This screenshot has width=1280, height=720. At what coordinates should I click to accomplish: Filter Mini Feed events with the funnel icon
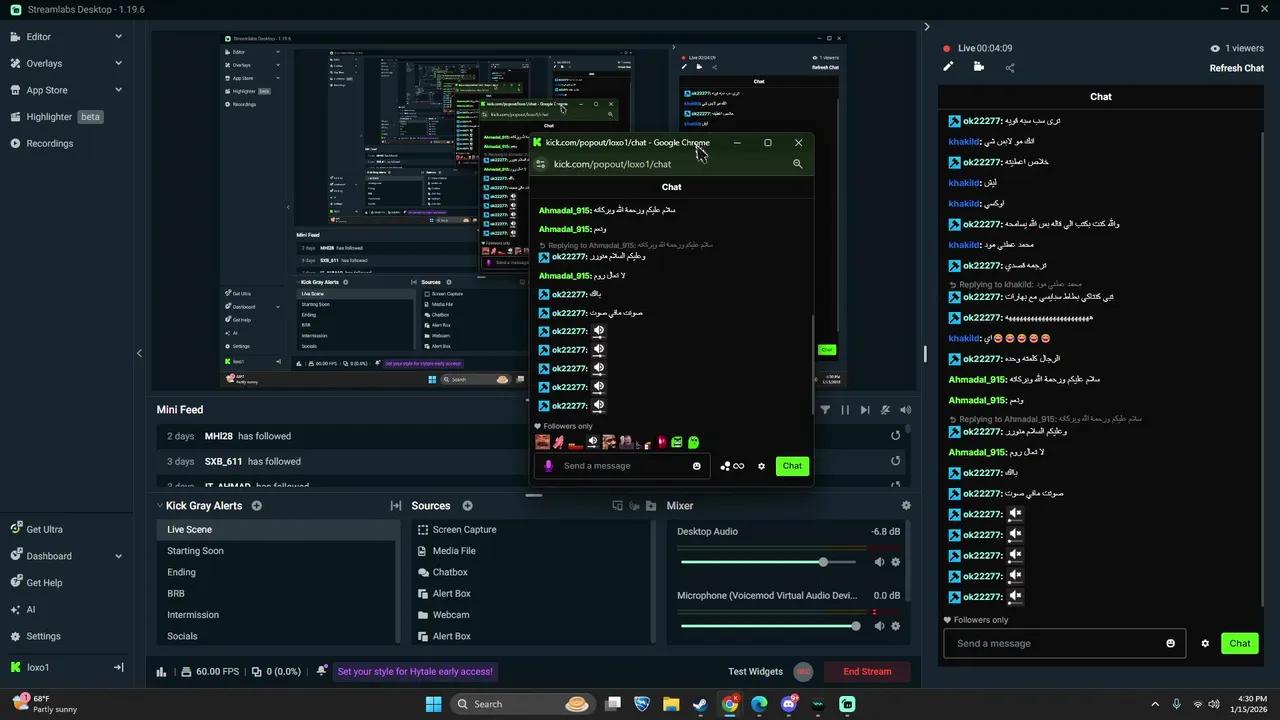825,410
